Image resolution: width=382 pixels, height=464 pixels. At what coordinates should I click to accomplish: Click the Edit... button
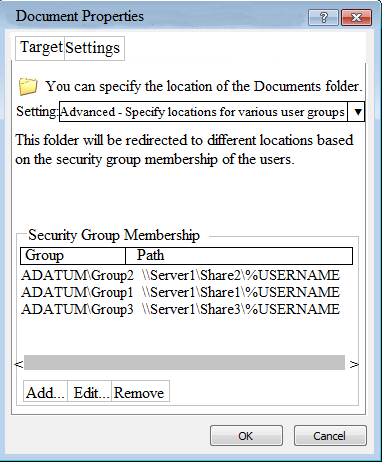89,391
